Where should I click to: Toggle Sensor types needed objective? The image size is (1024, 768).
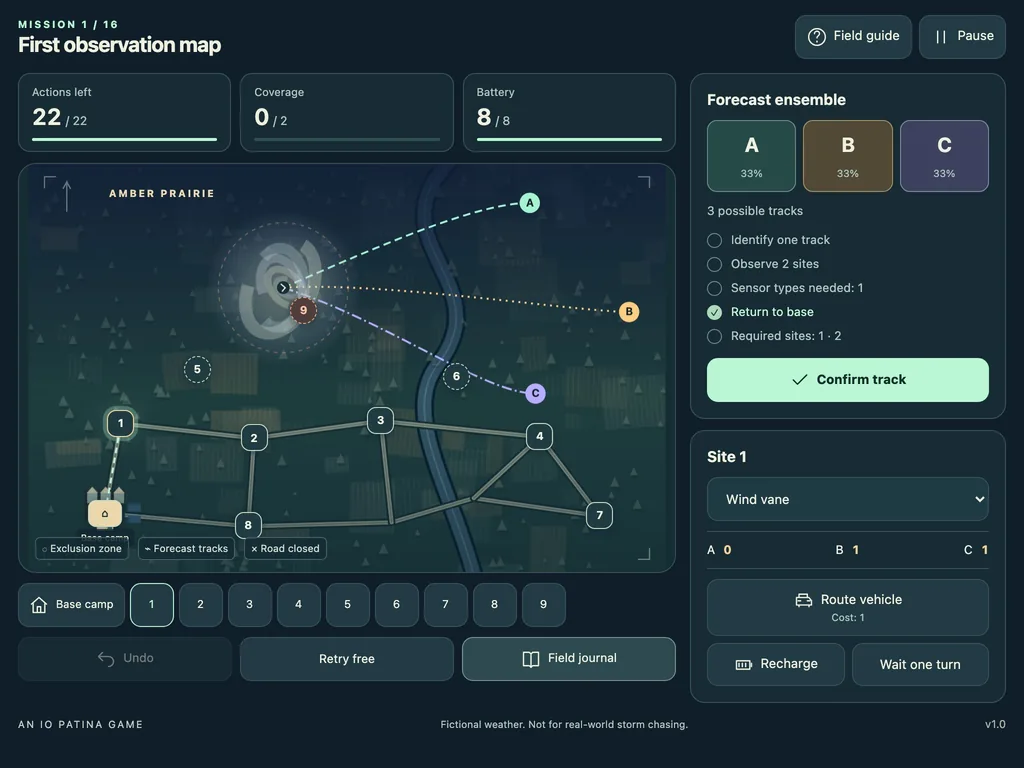click(714, 288)
